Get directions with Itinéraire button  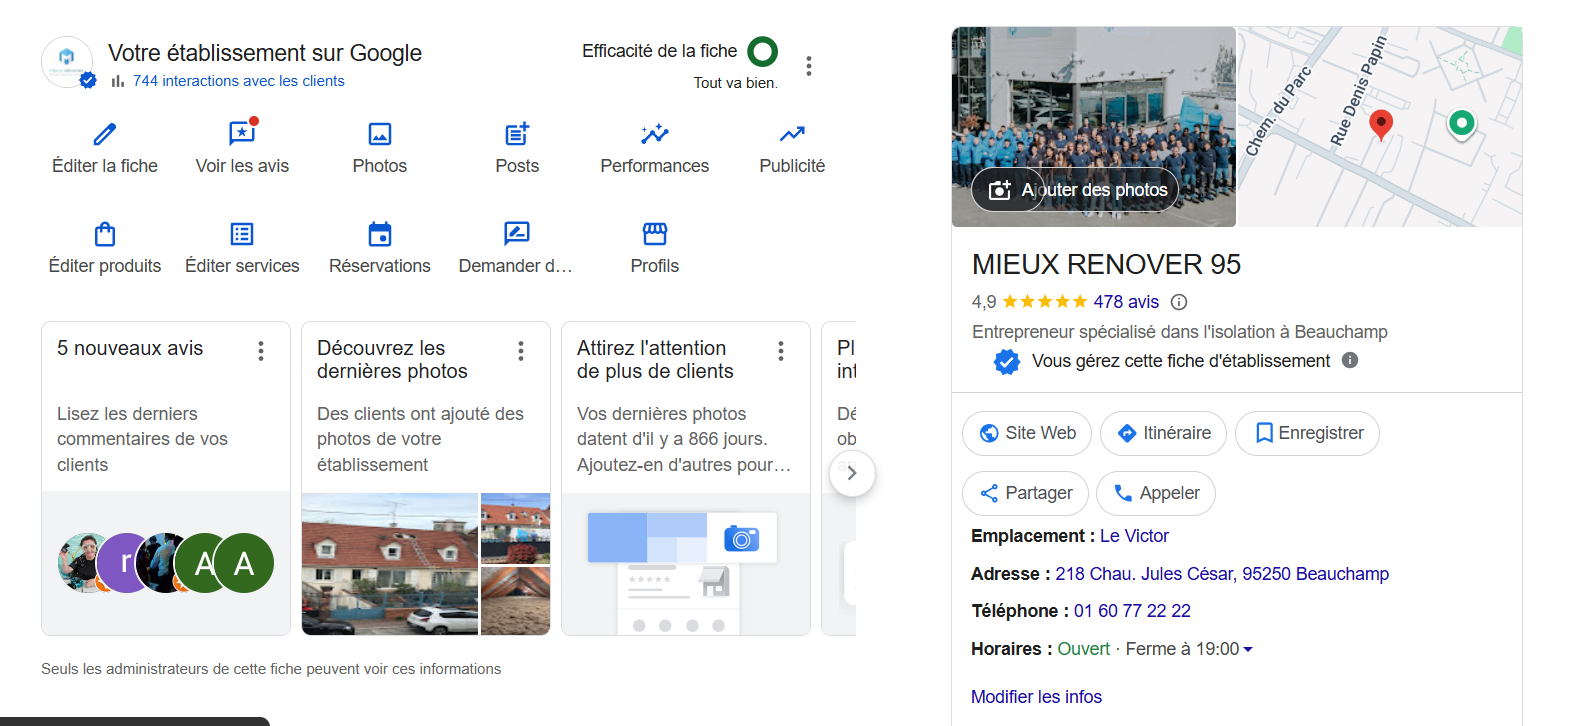coord(1163,433)
